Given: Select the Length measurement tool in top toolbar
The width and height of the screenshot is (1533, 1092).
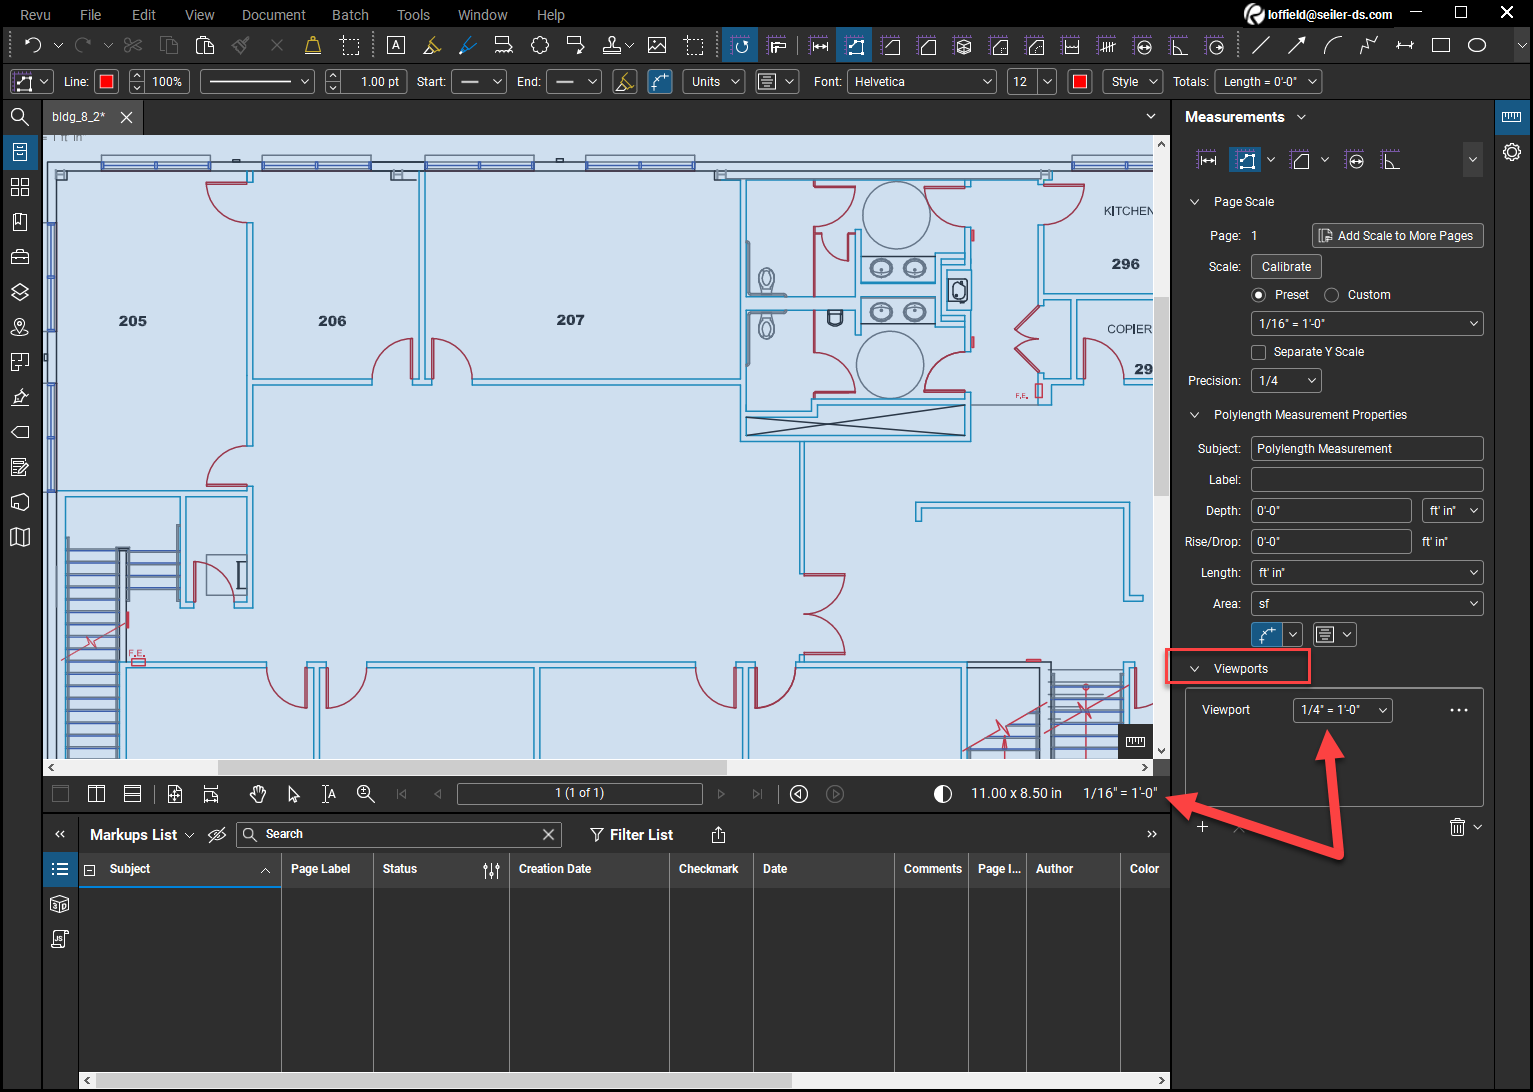Looking at the screenshot, I should point(819,45).
